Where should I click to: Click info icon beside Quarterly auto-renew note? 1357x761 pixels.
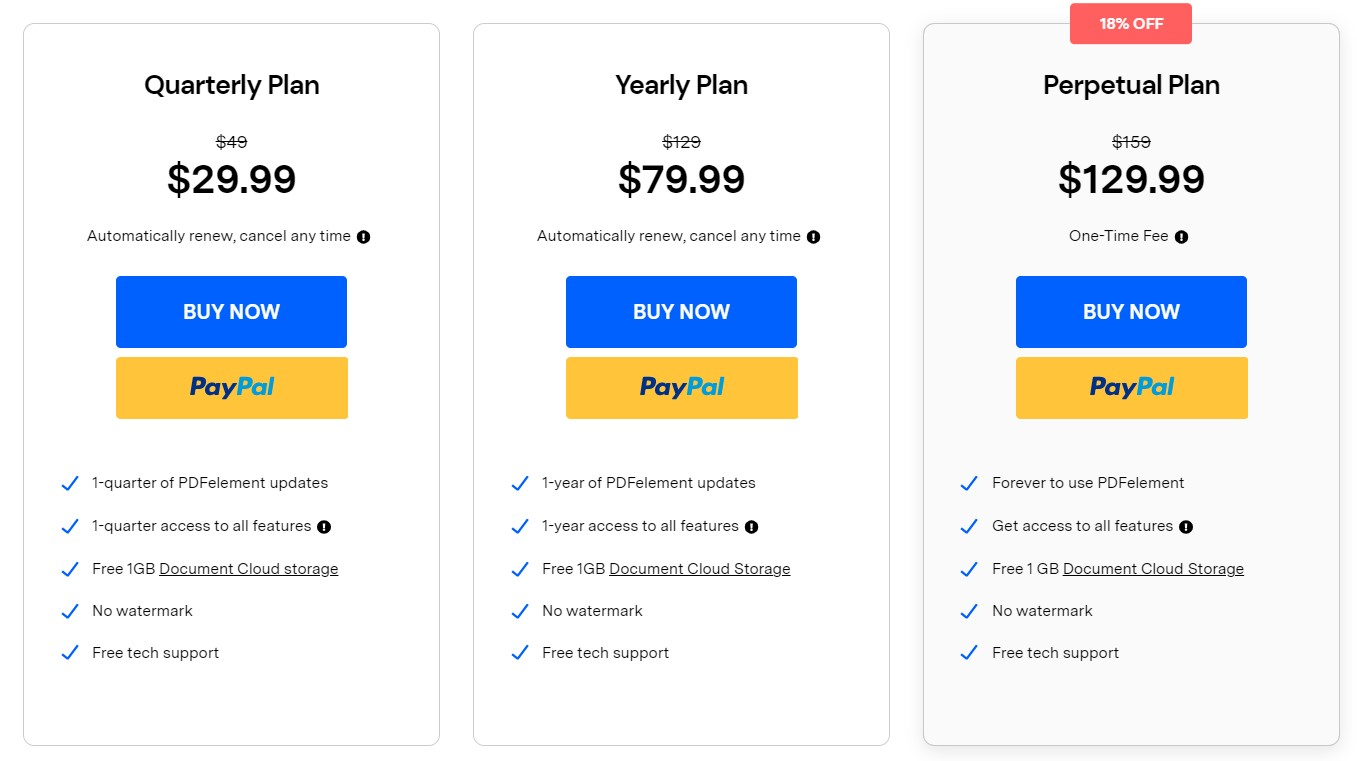pos(364,237)
